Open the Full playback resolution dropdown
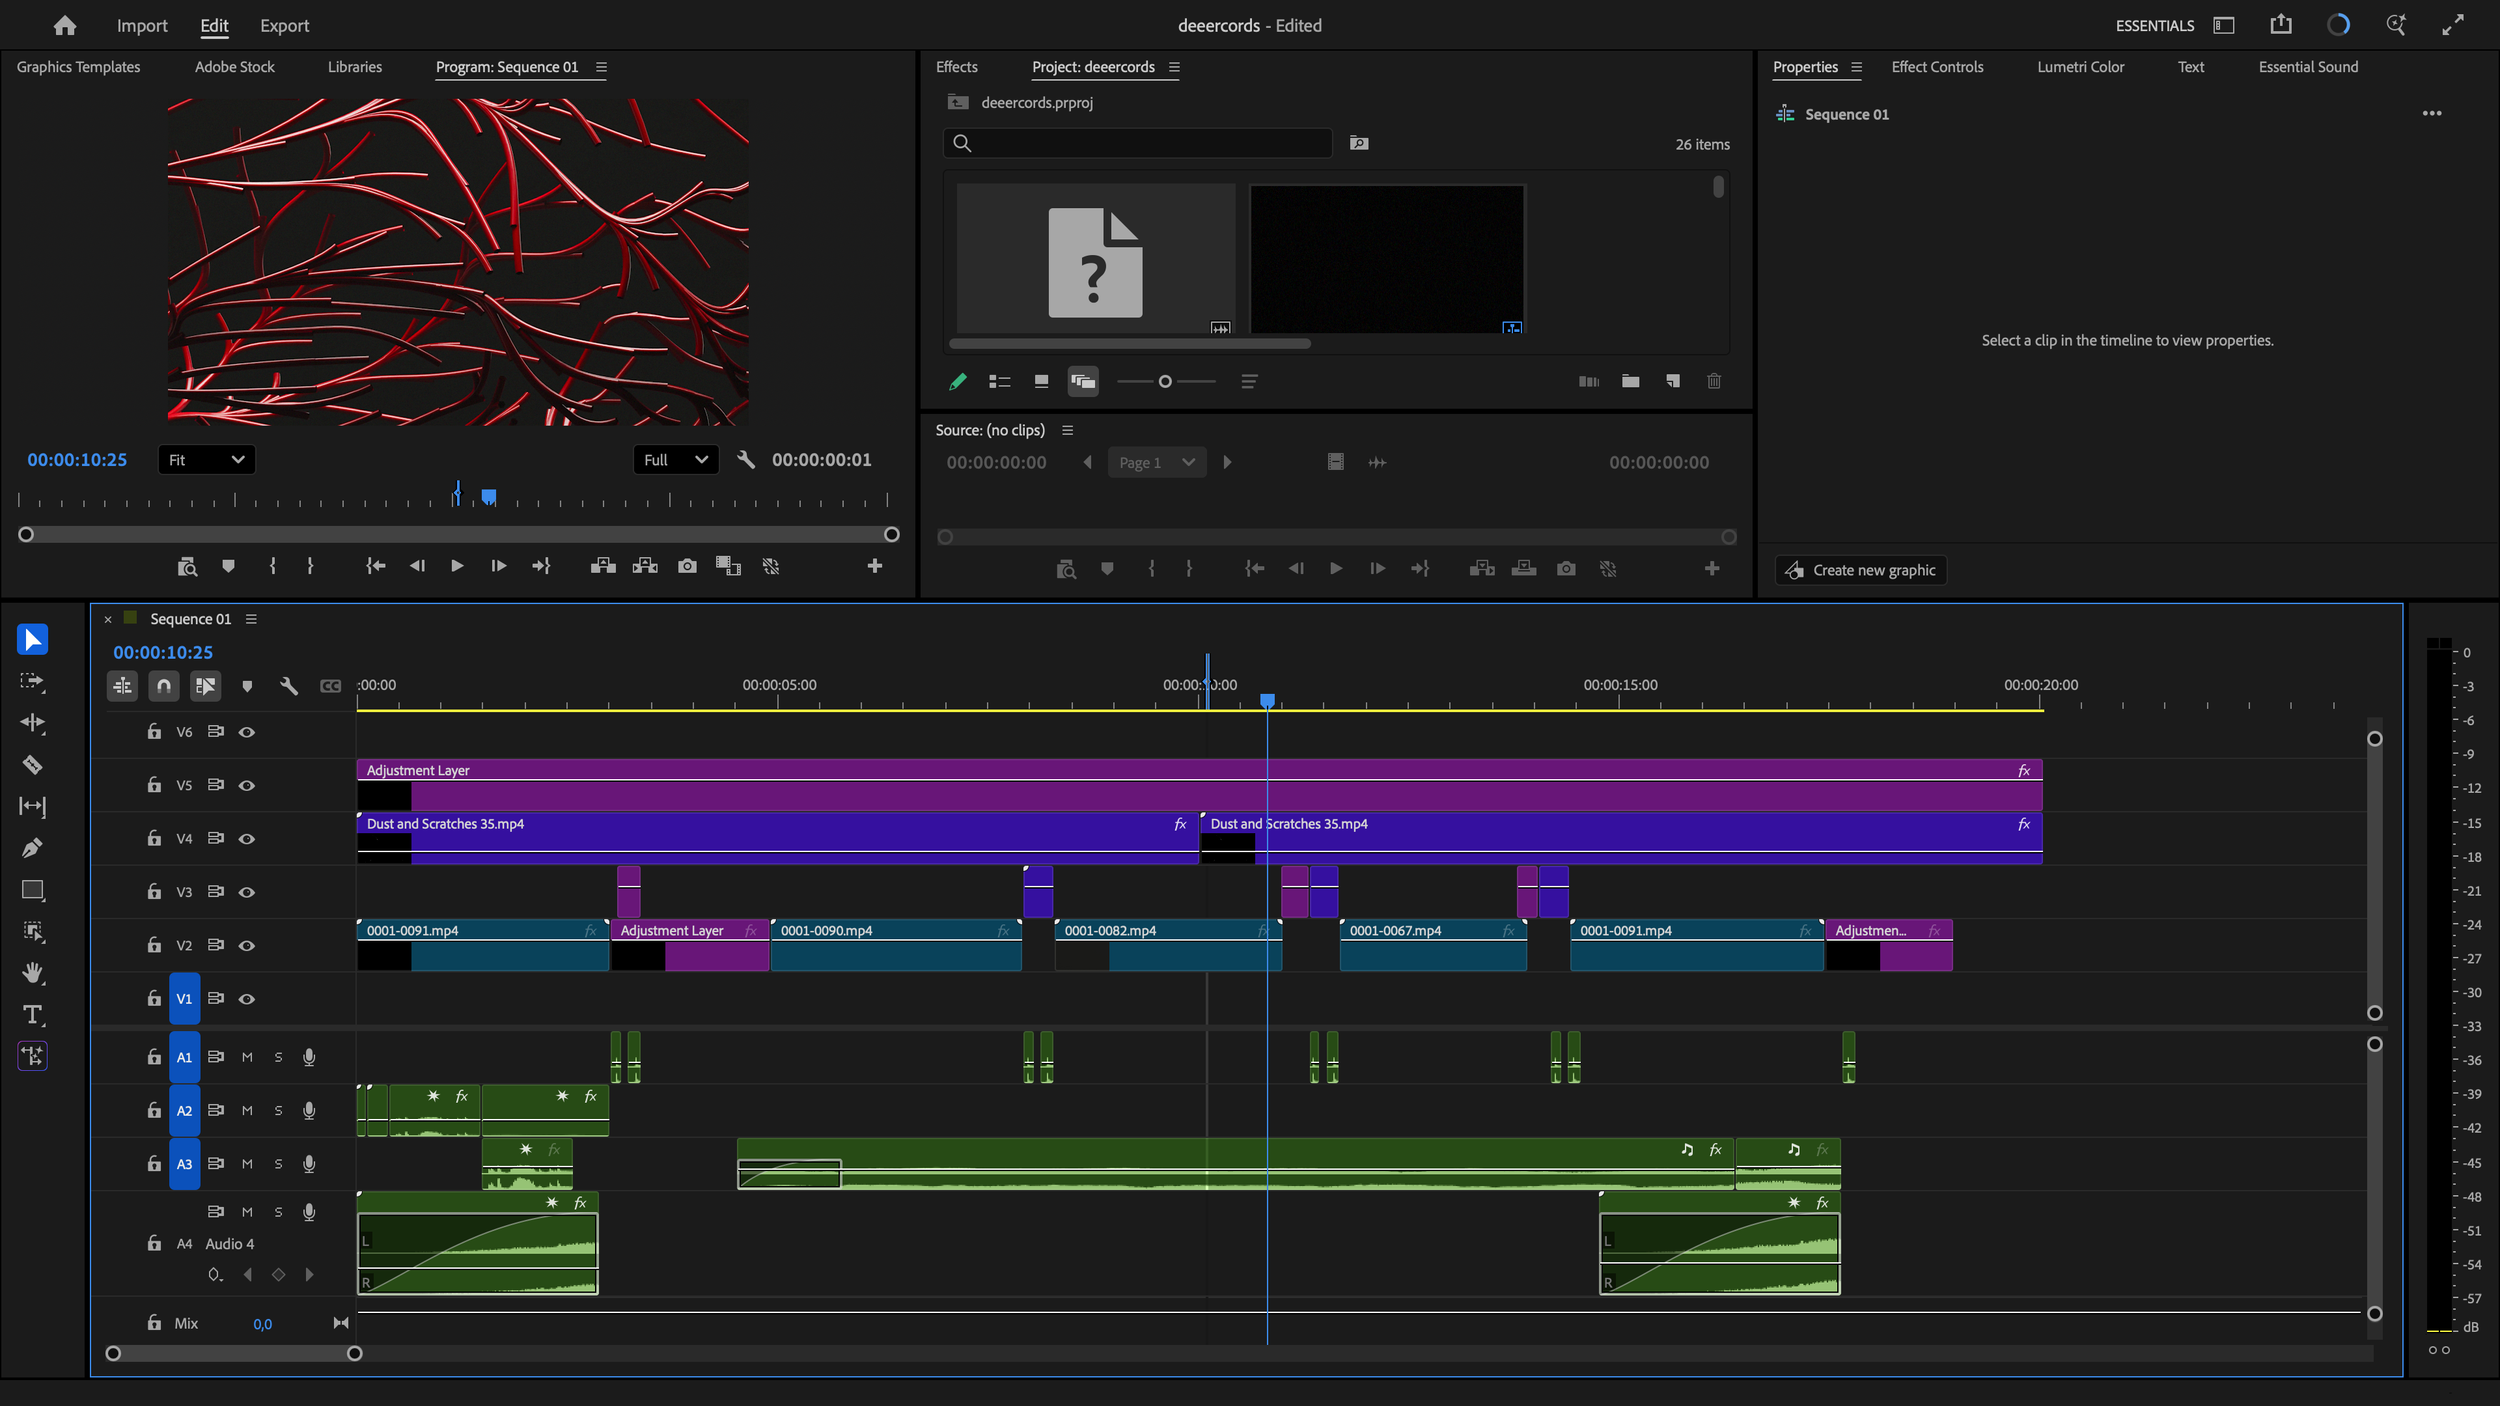The image size is (2500, 1406). [675, 460]
